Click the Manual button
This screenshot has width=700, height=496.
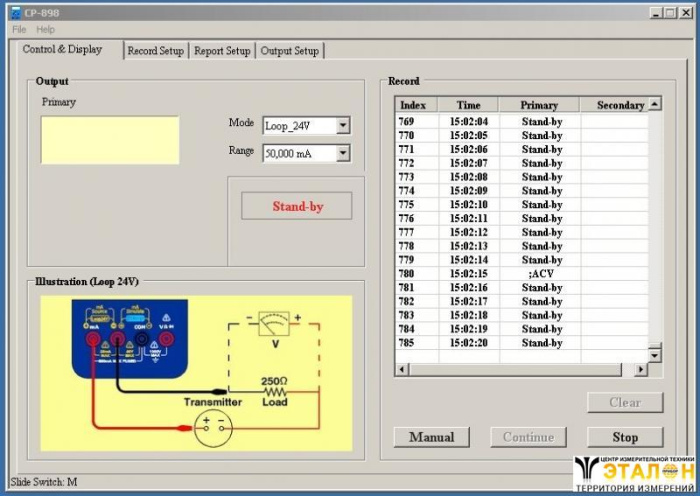click(431, 437)
